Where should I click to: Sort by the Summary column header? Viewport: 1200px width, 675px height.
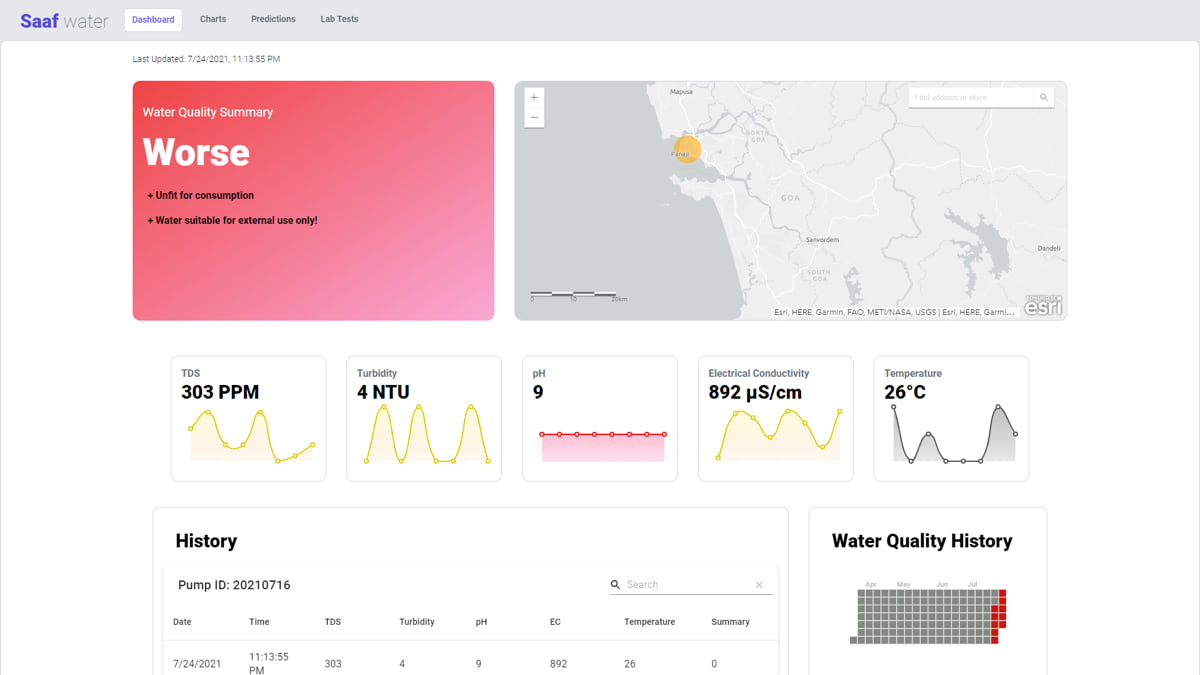click(x=730, y=622)
